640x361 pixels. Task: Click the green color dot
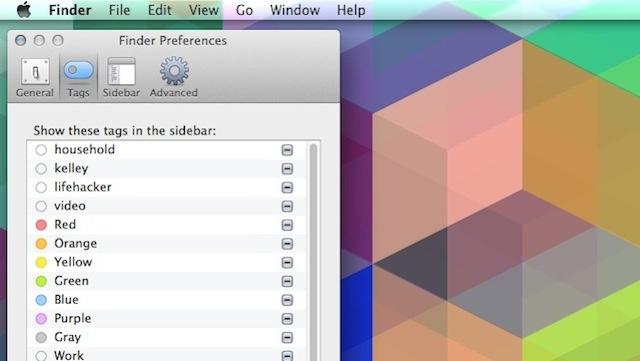pos(41,281)
